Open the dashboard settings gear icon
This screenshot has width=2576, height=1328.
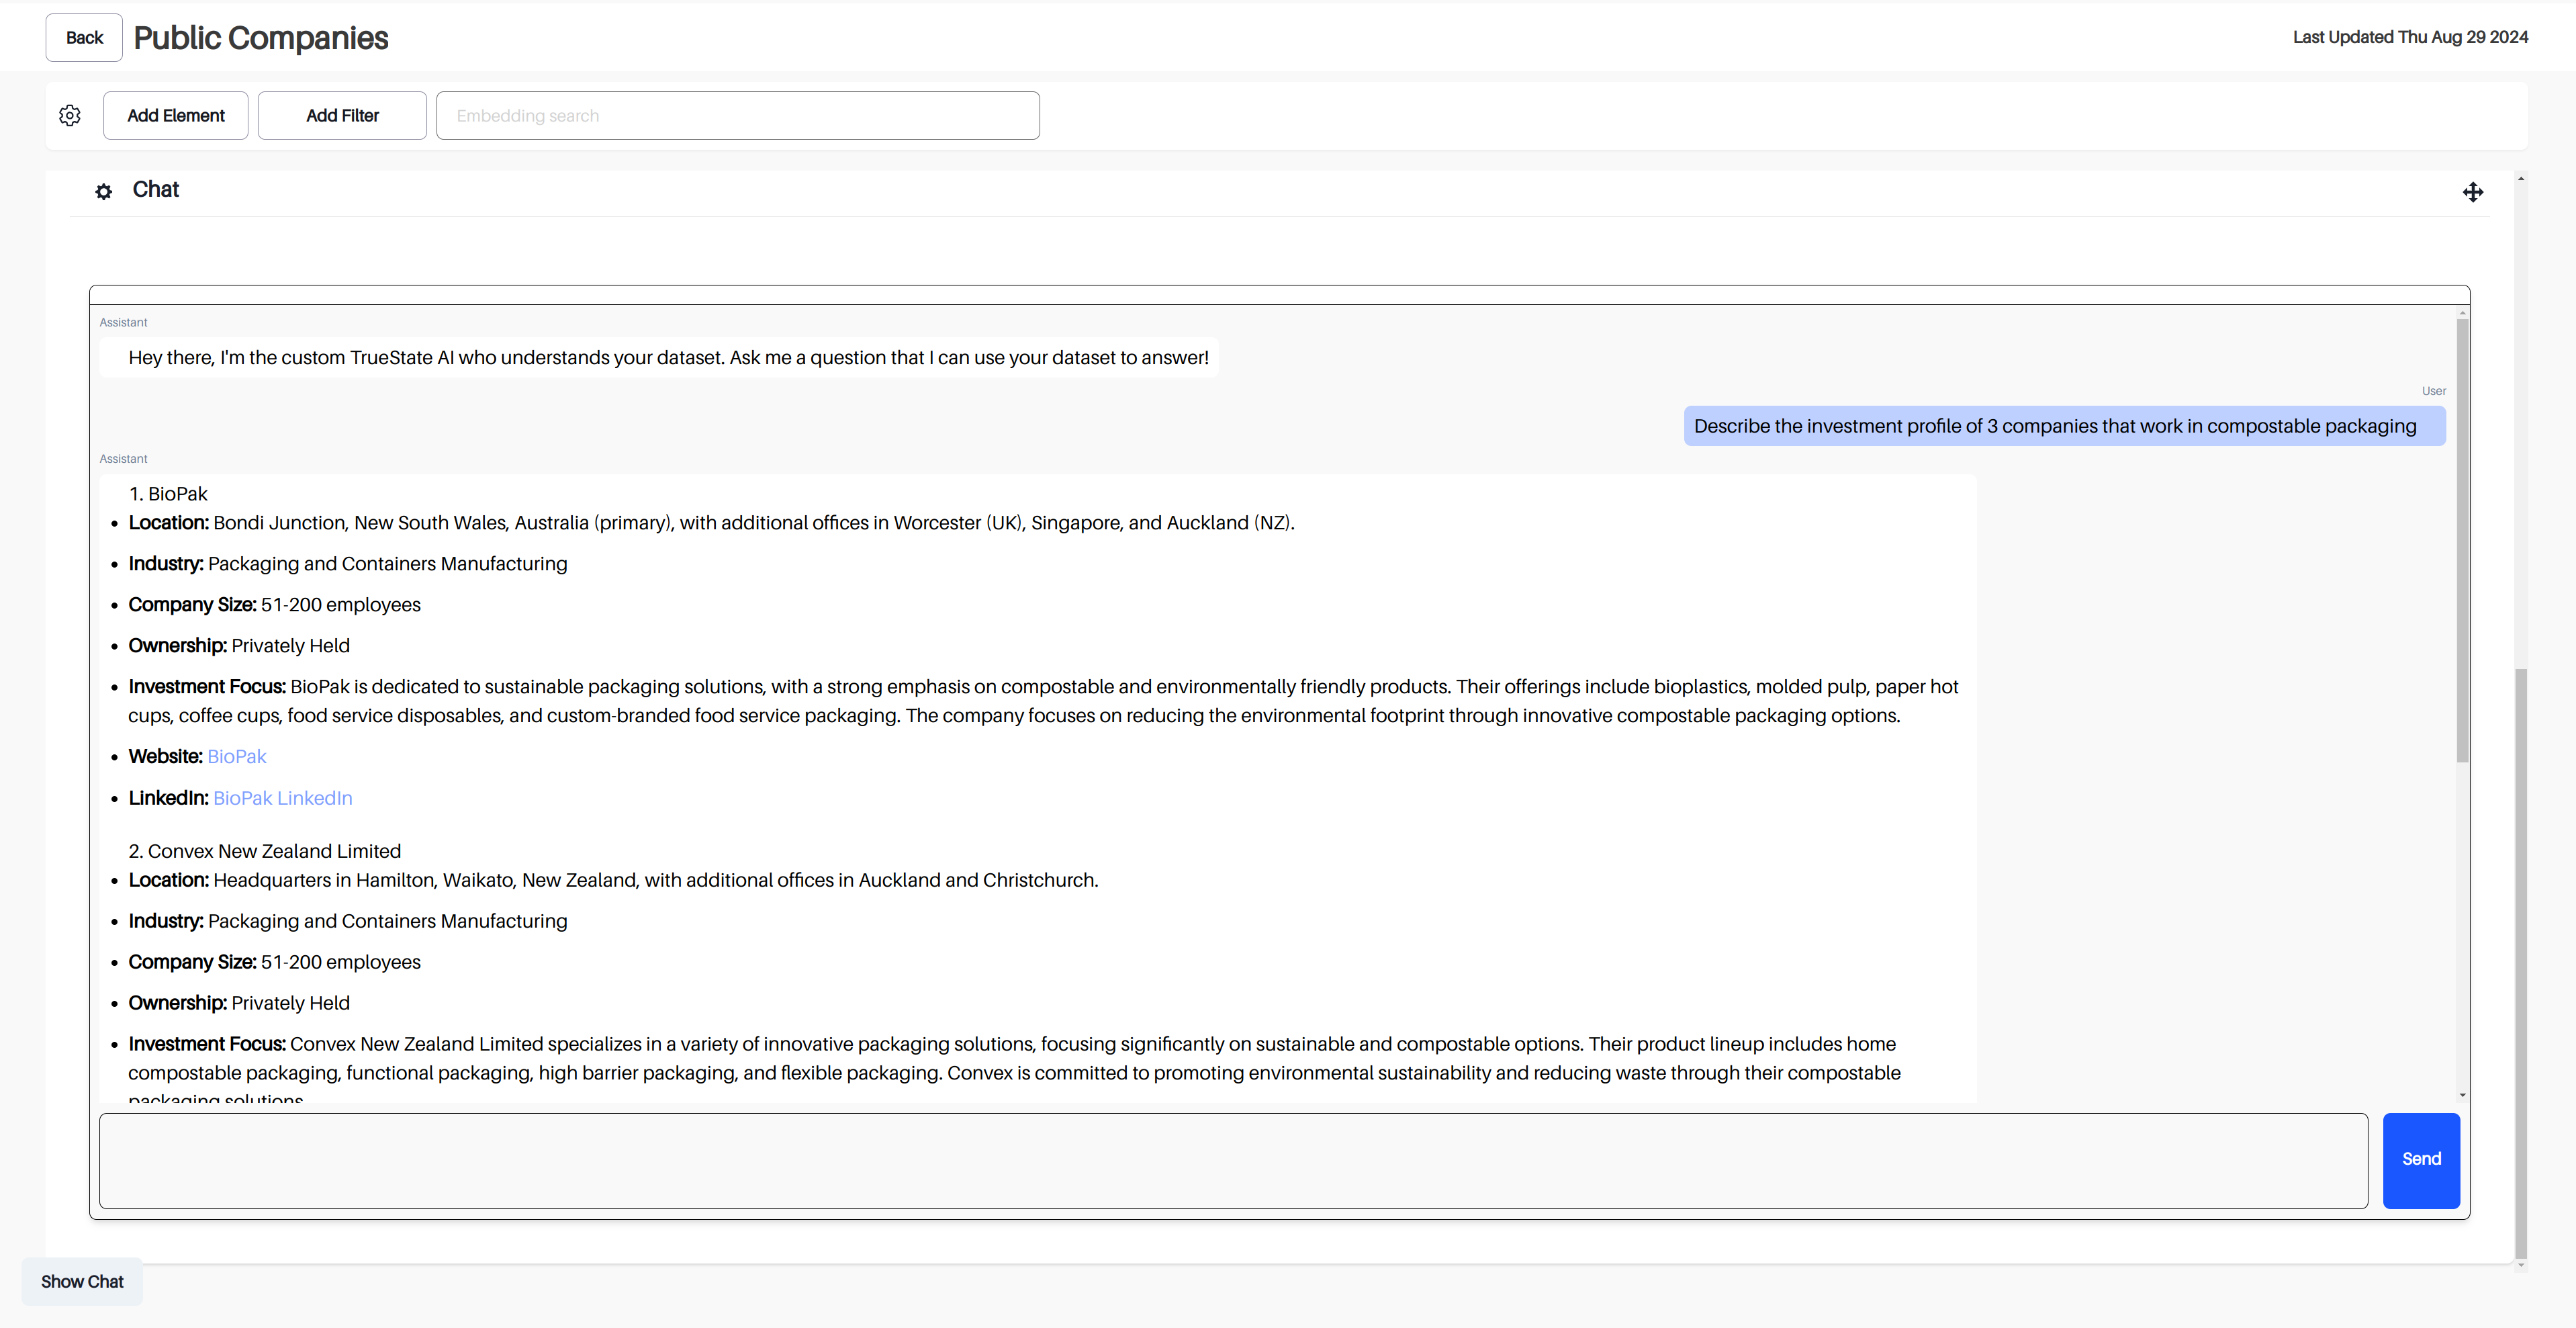tap(70, 116)
